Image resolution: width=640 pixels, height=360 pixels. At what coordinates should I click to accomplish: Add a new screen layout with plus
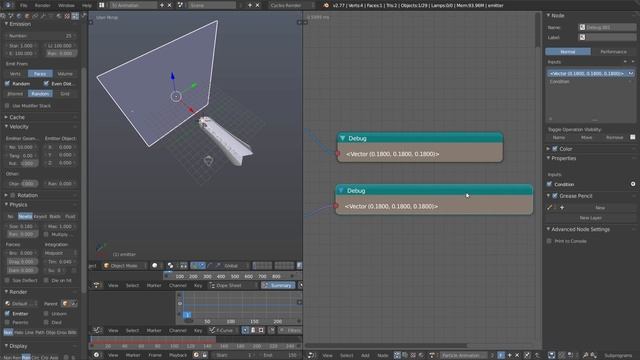162,5
